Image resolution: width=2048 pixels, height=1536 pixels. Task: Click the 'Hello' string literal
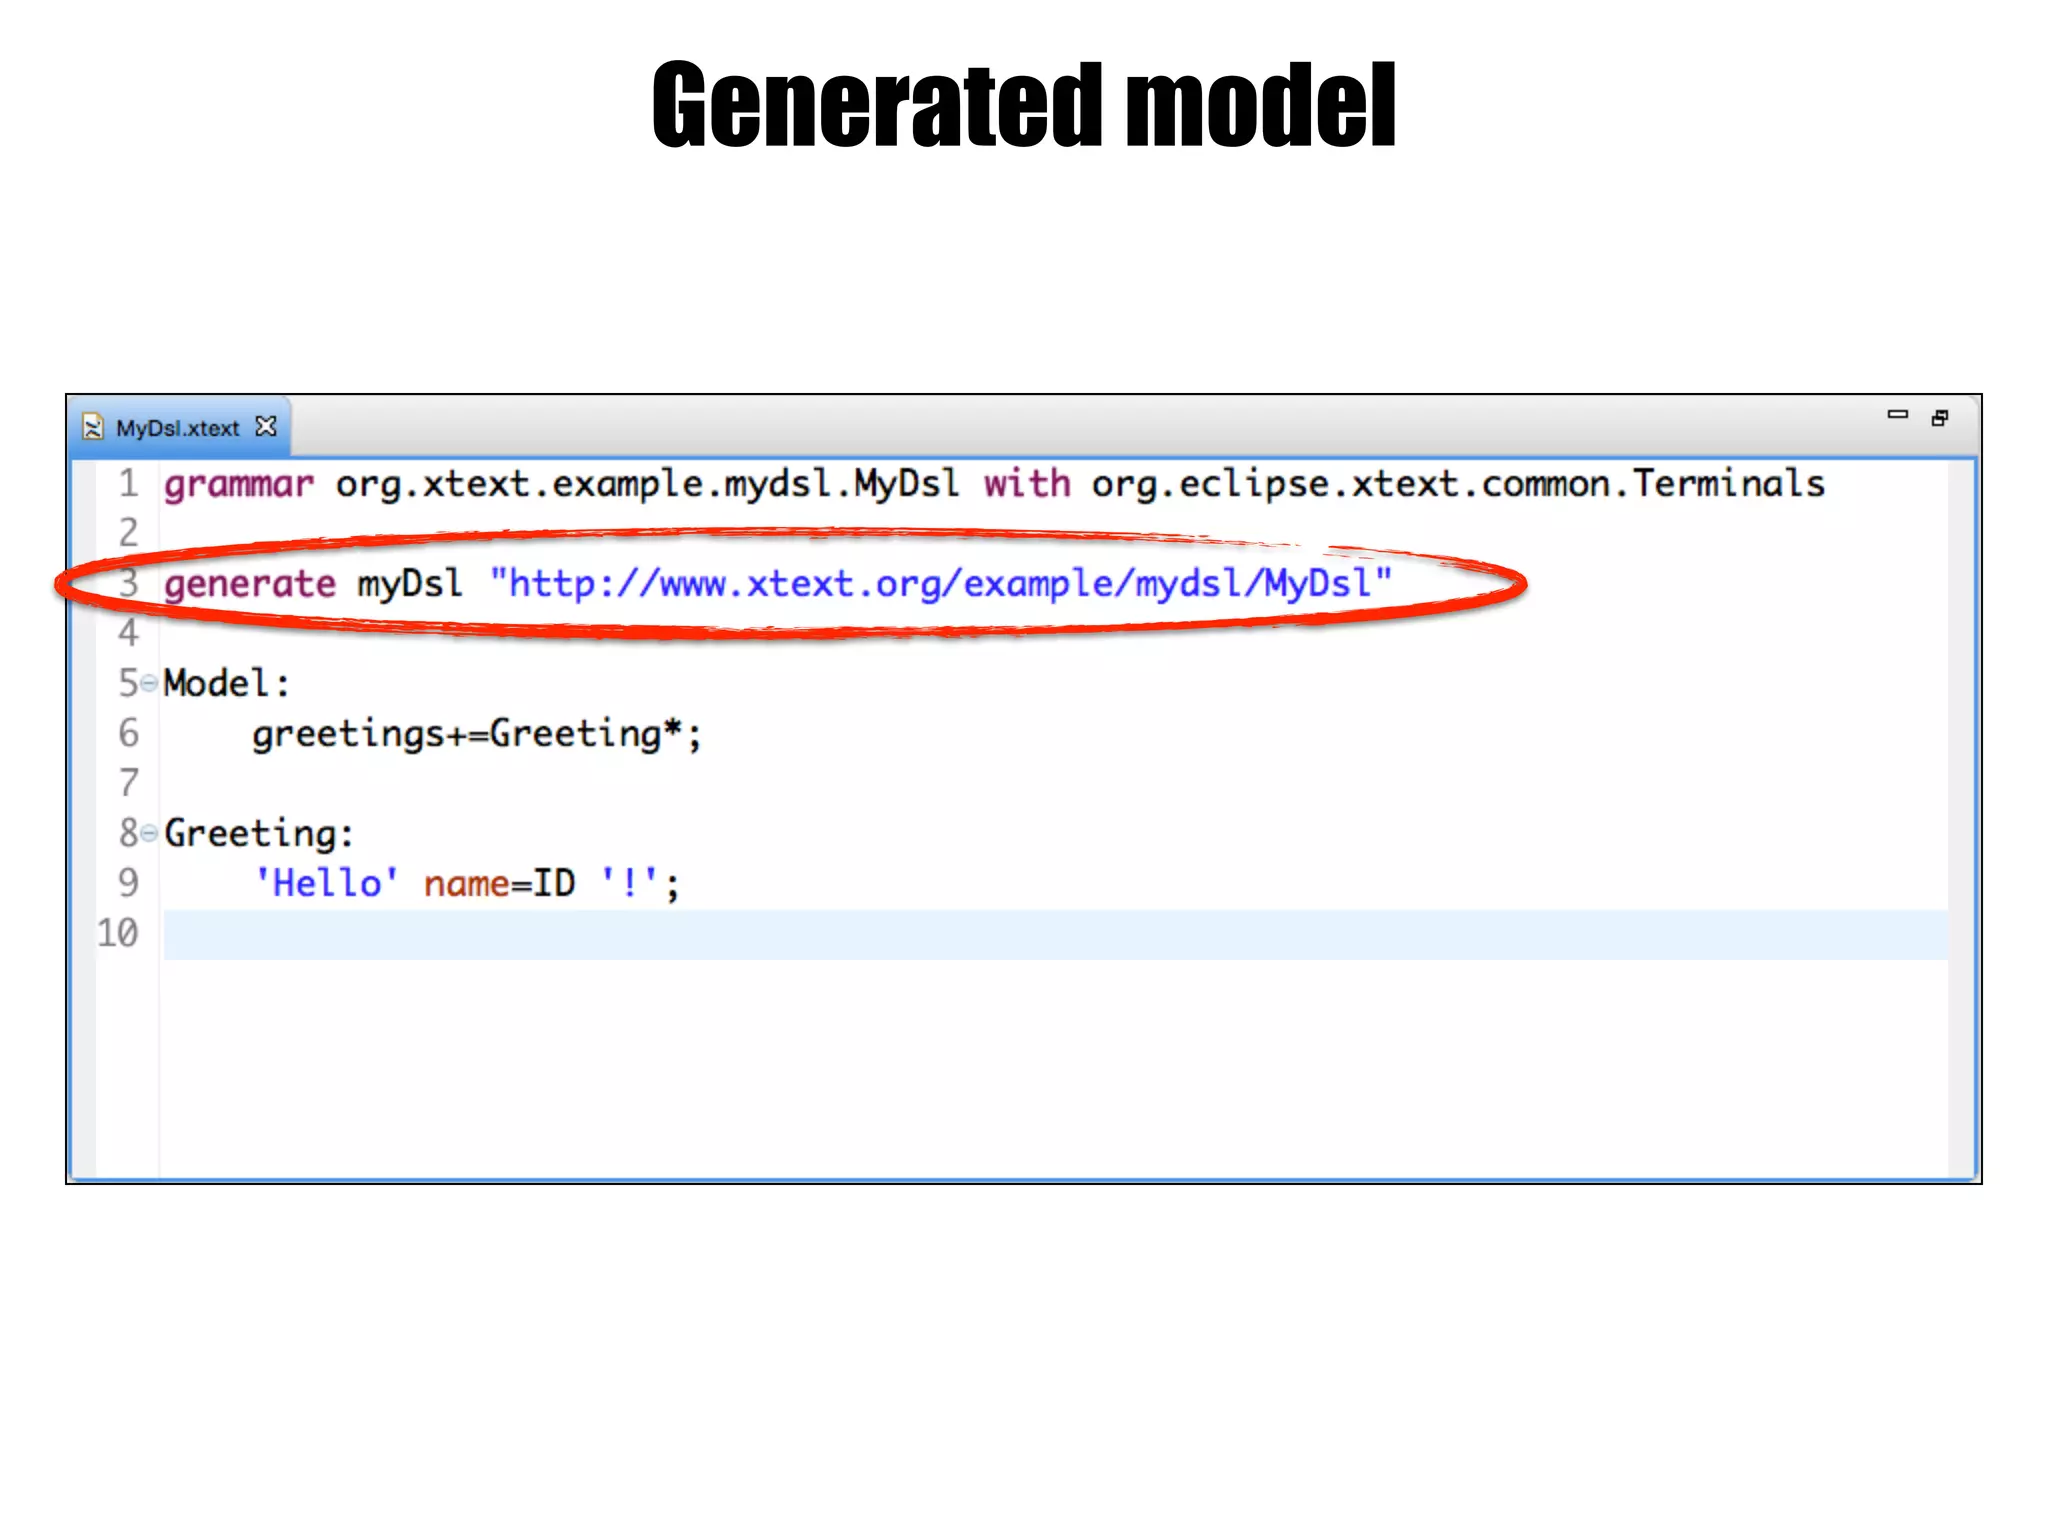(x=326, y=884)
